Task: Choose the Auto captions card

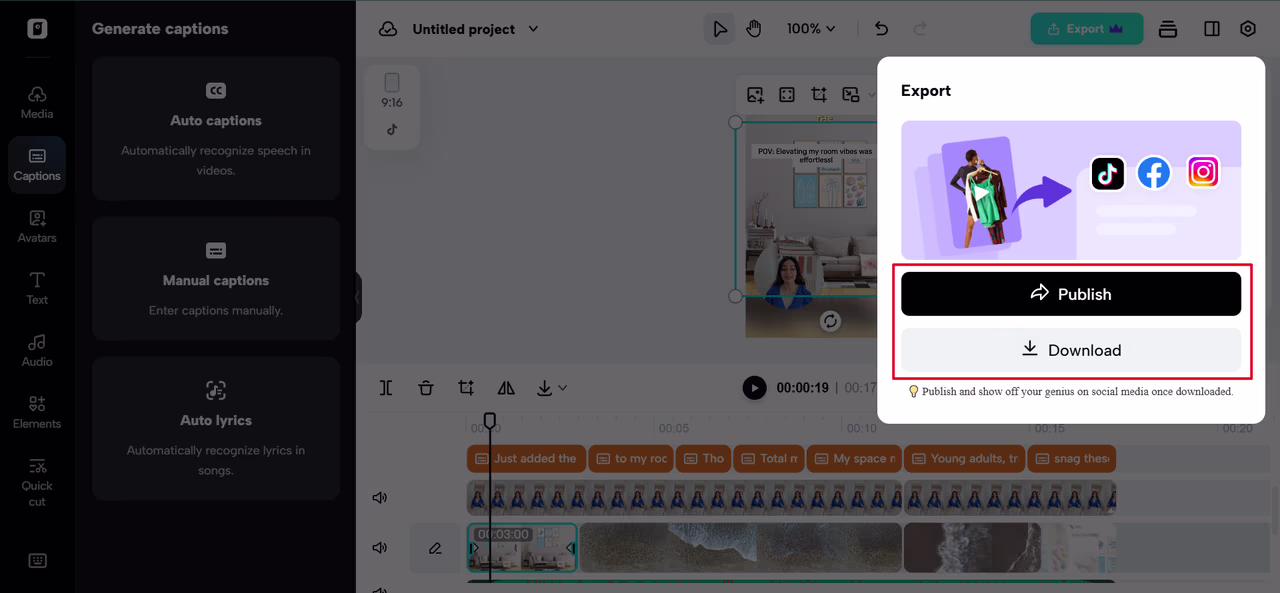Action: click(x=216, y=129)
